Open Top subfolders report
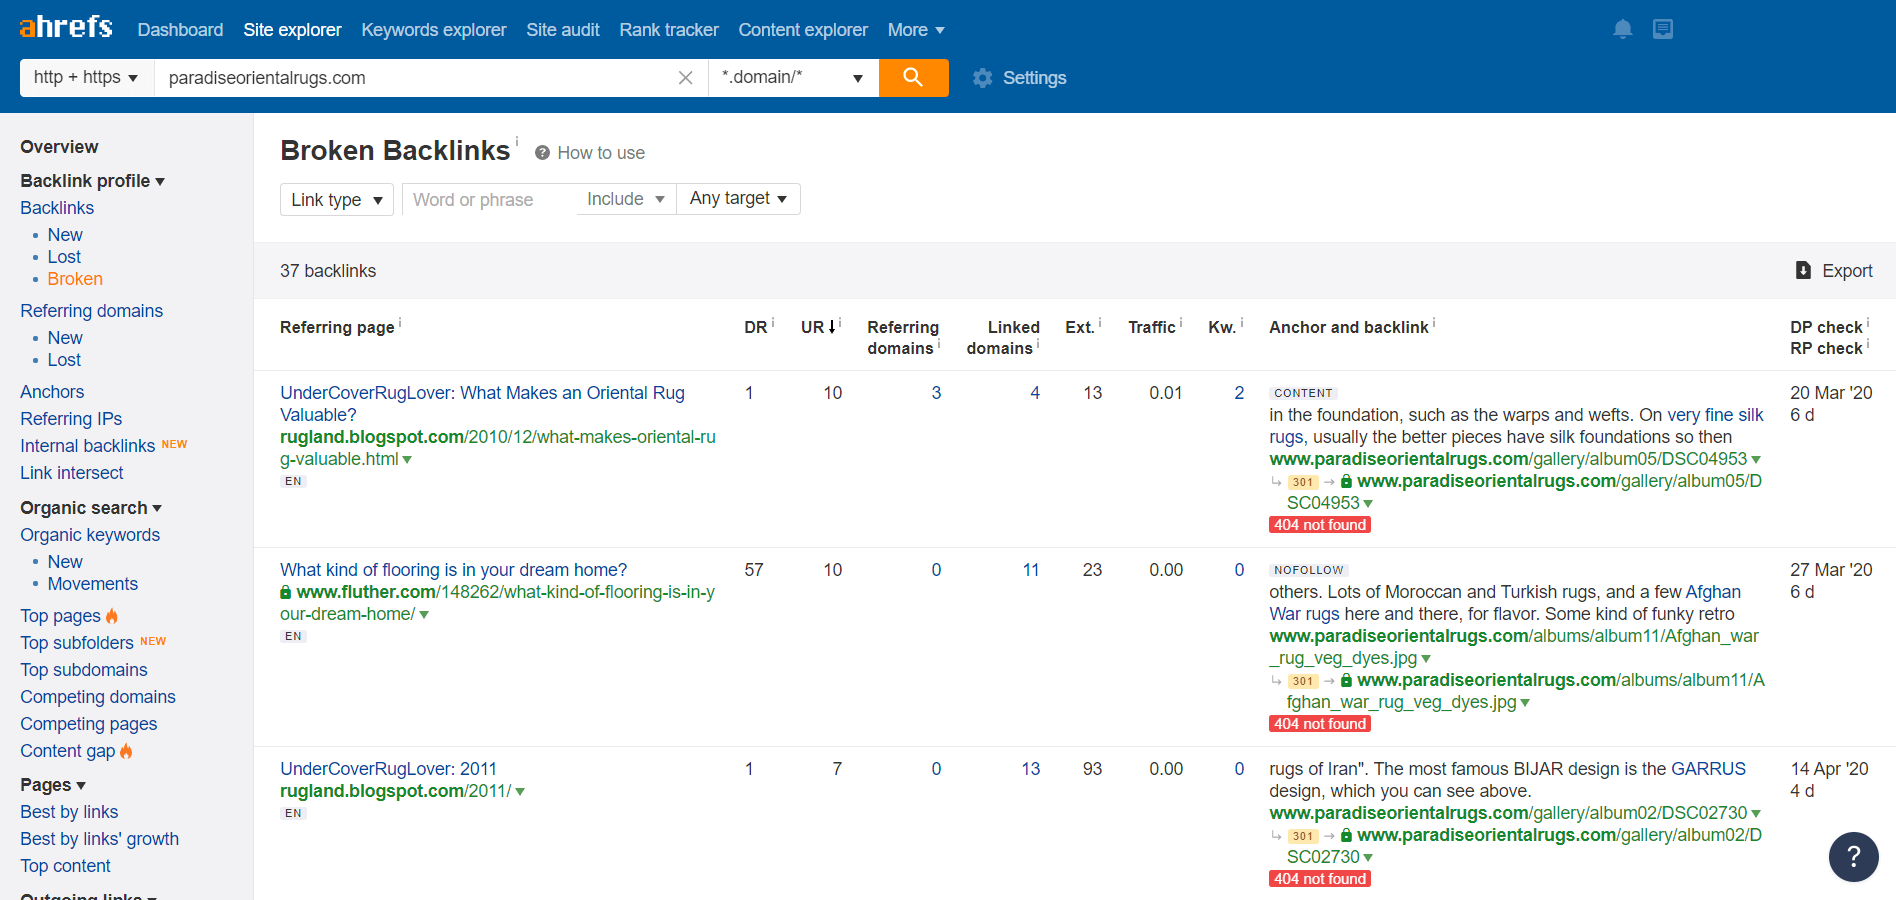 [x=77, y=643]
